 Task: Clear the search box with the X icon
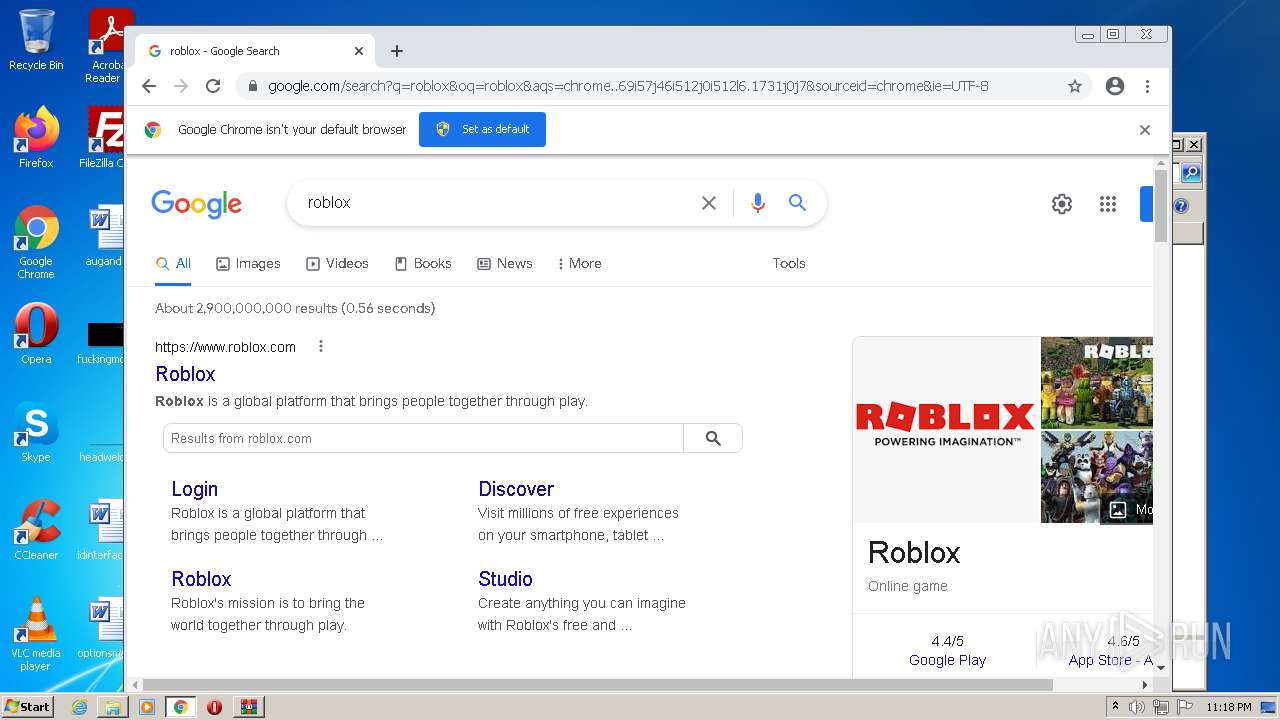point(709,203)
